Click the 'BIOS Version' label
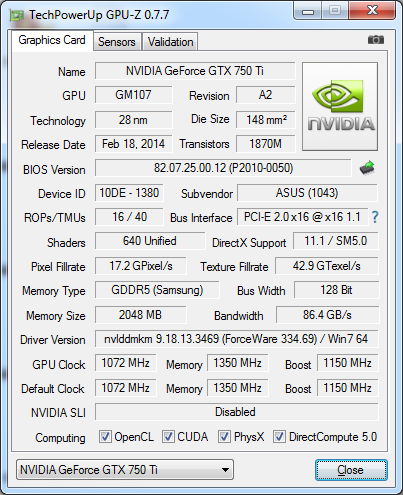 click(x=54, y=170)
